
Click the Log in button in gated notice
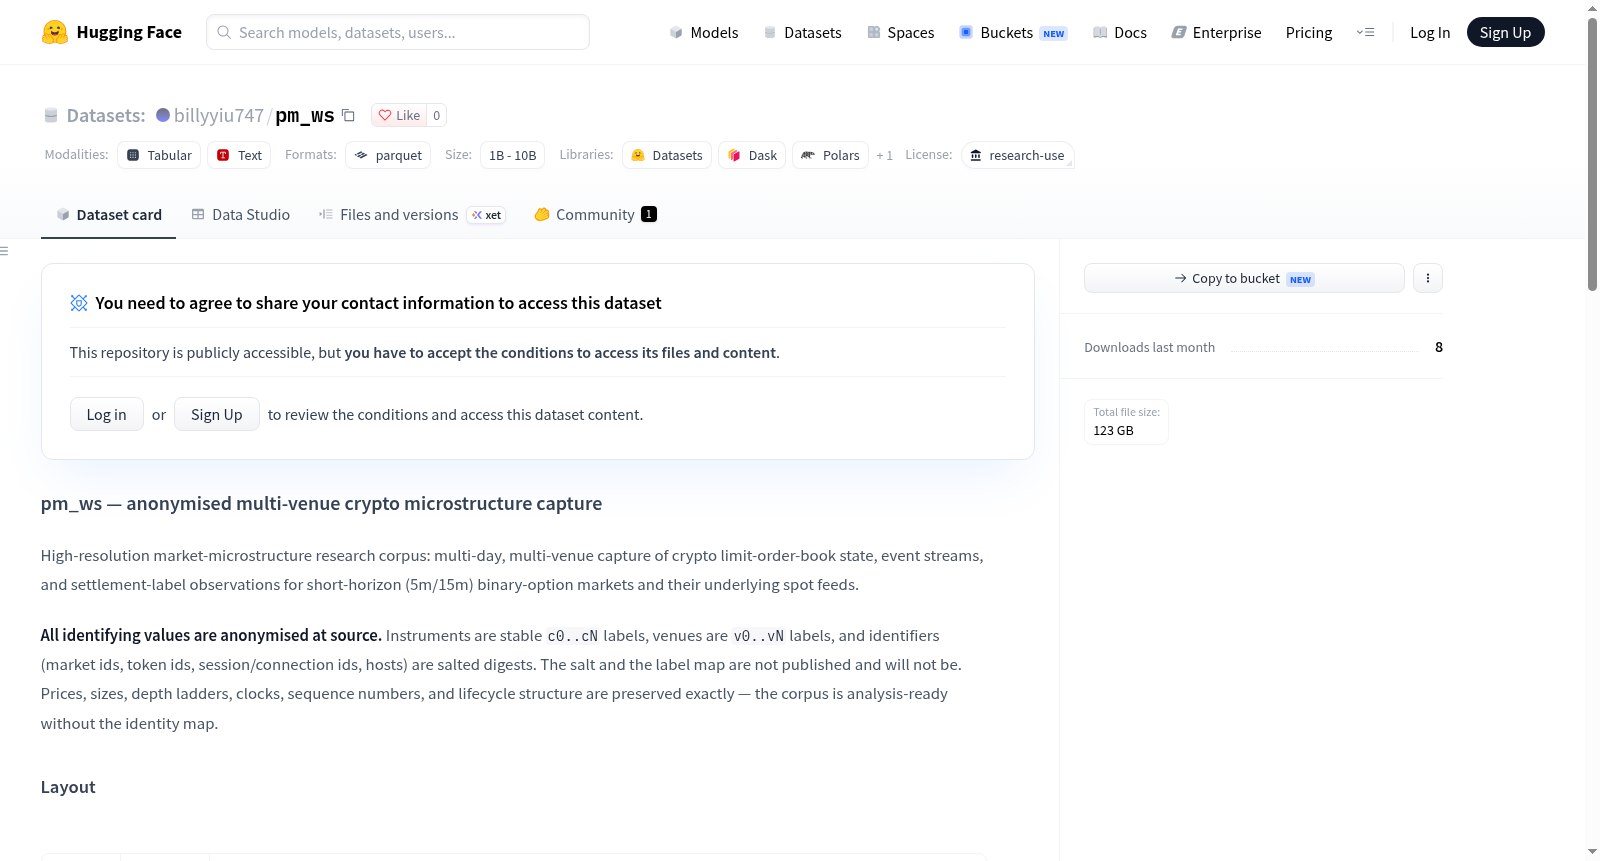tap(107, 414)
